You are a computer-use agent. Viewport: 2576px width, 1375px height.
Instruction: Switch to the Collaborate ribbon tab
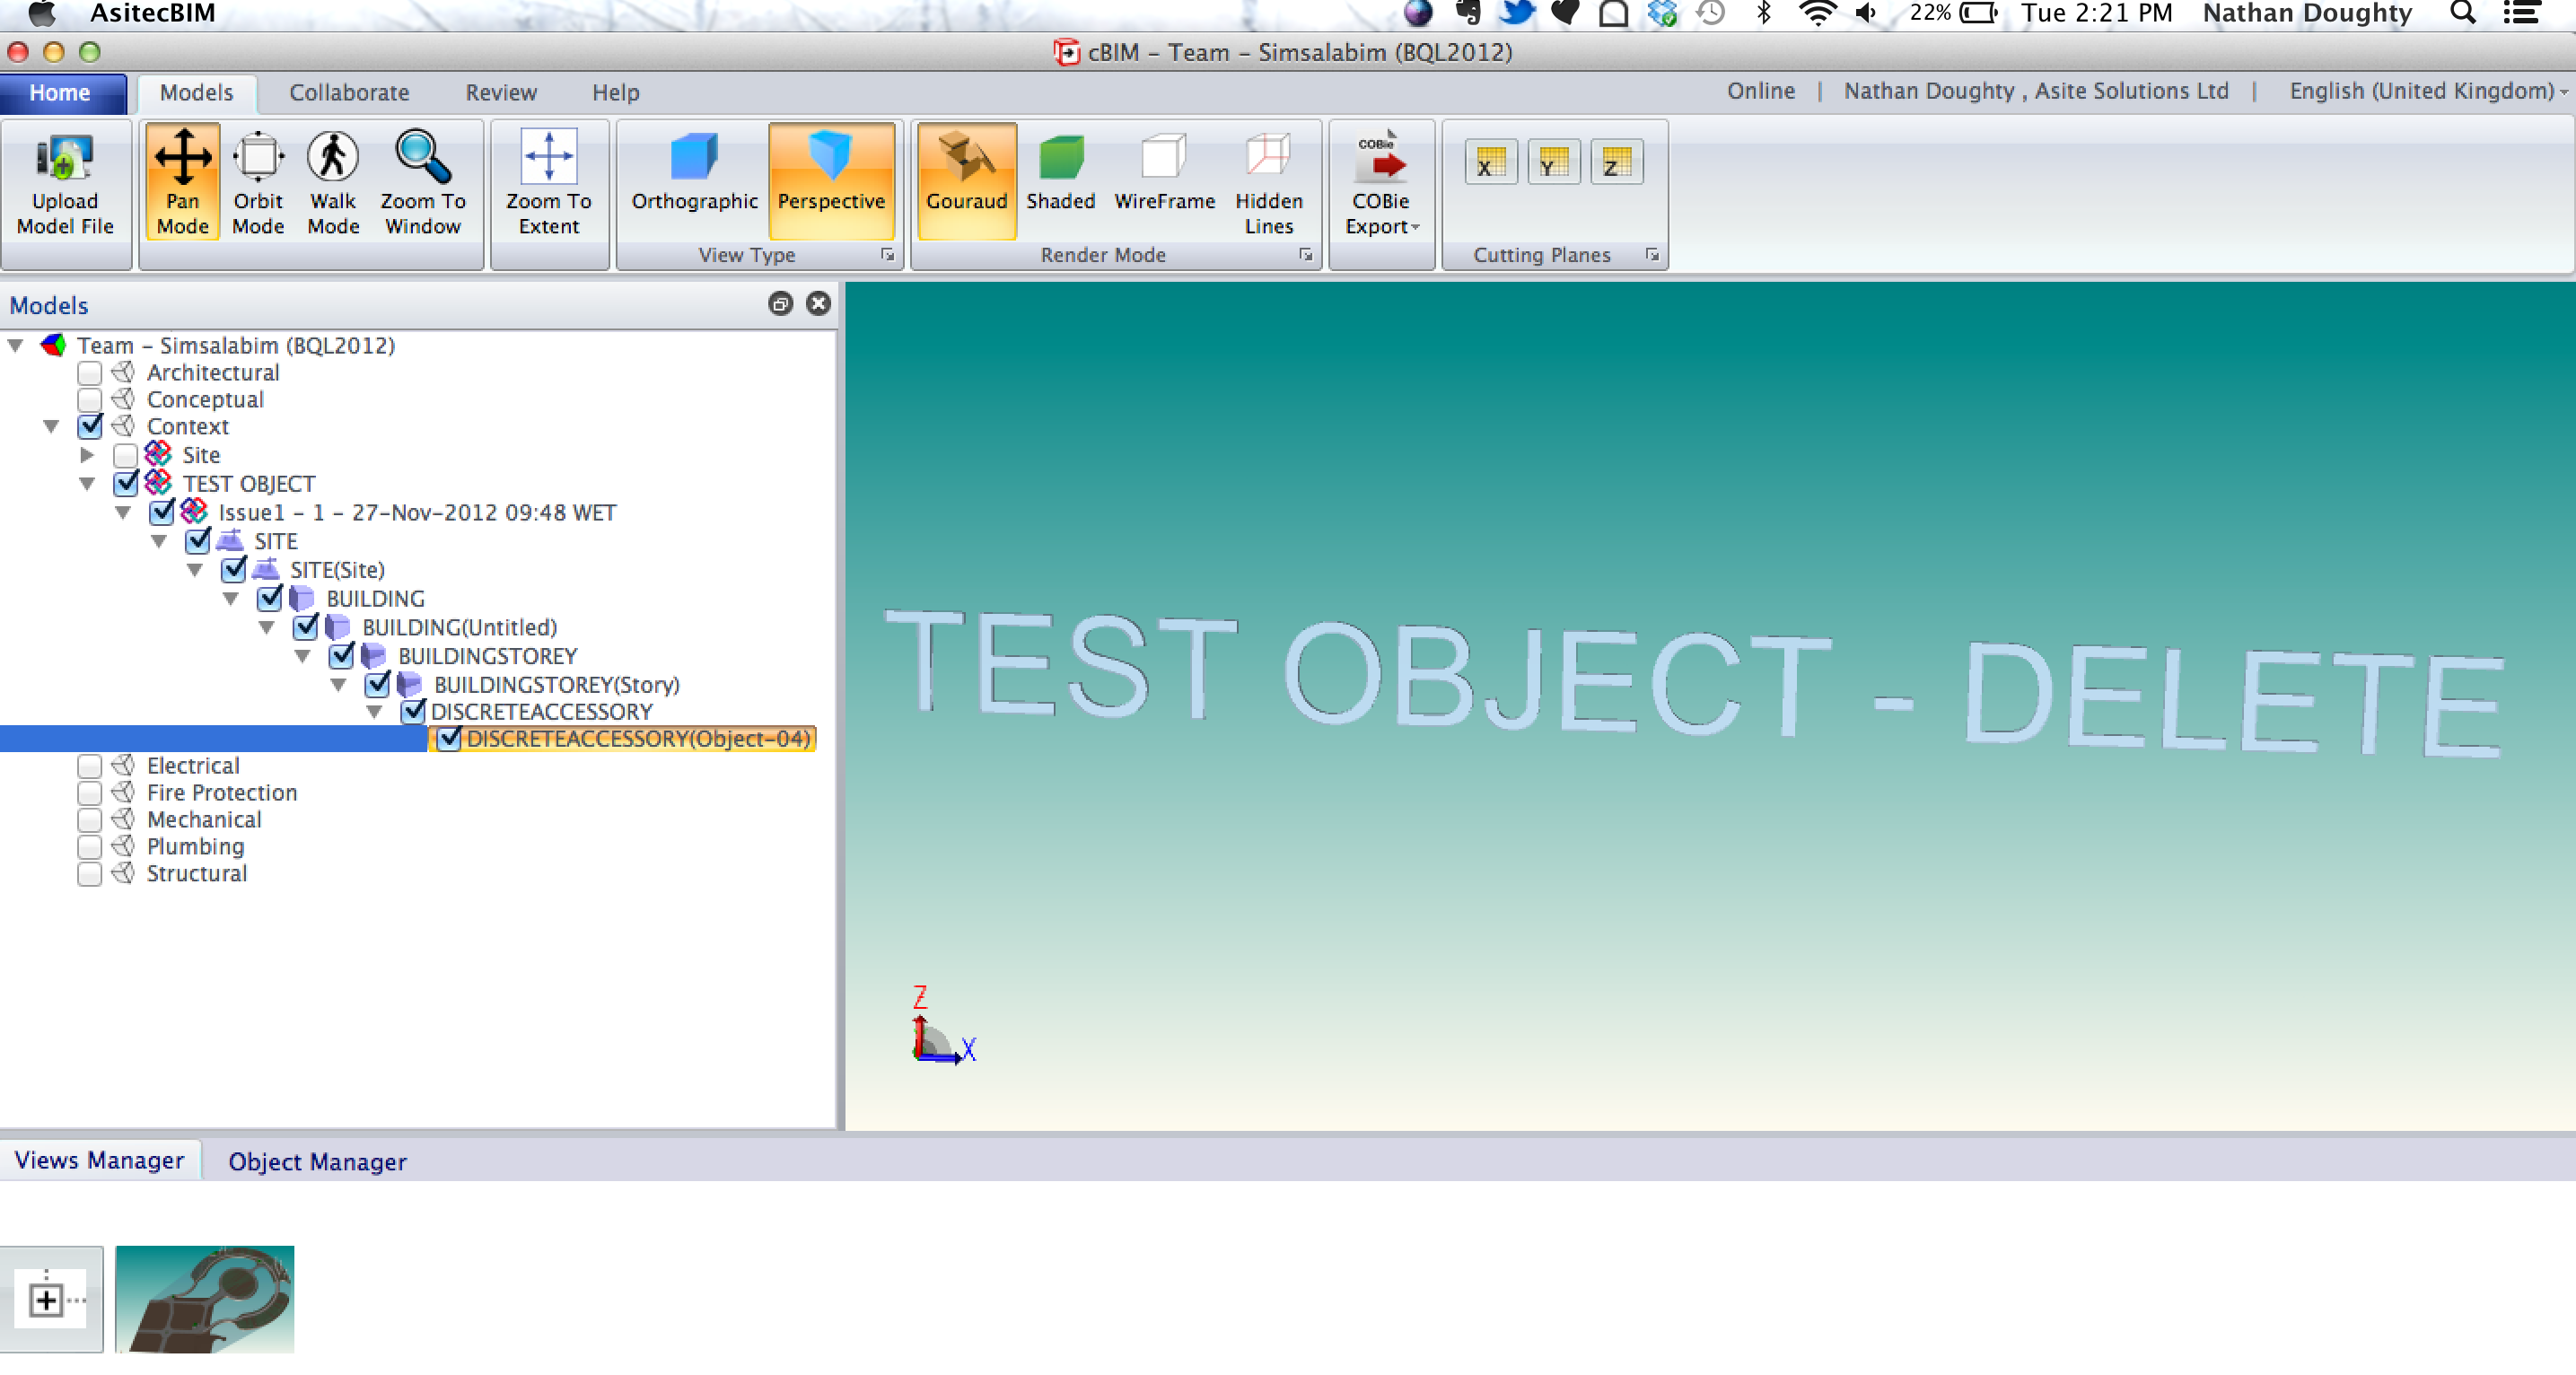click(349, 92)
